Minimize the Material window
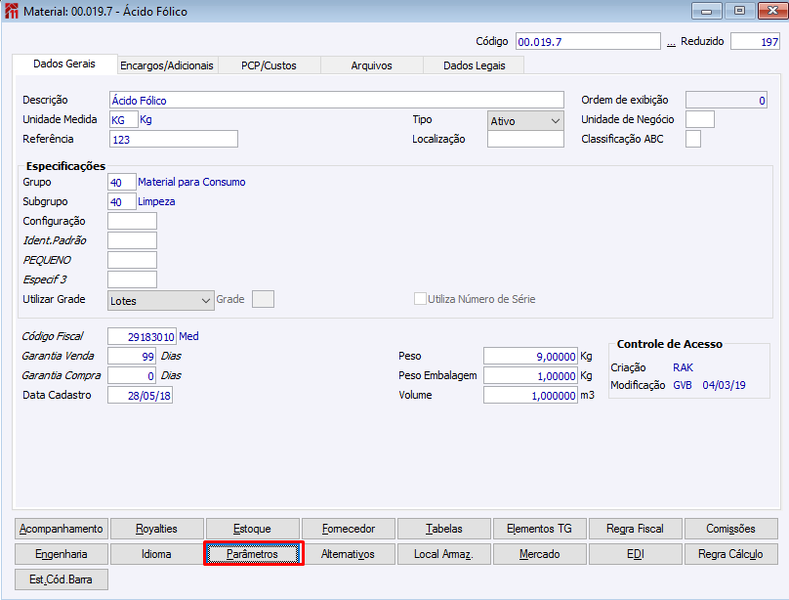This screenshot has width=789, height=600. point(706,11)
